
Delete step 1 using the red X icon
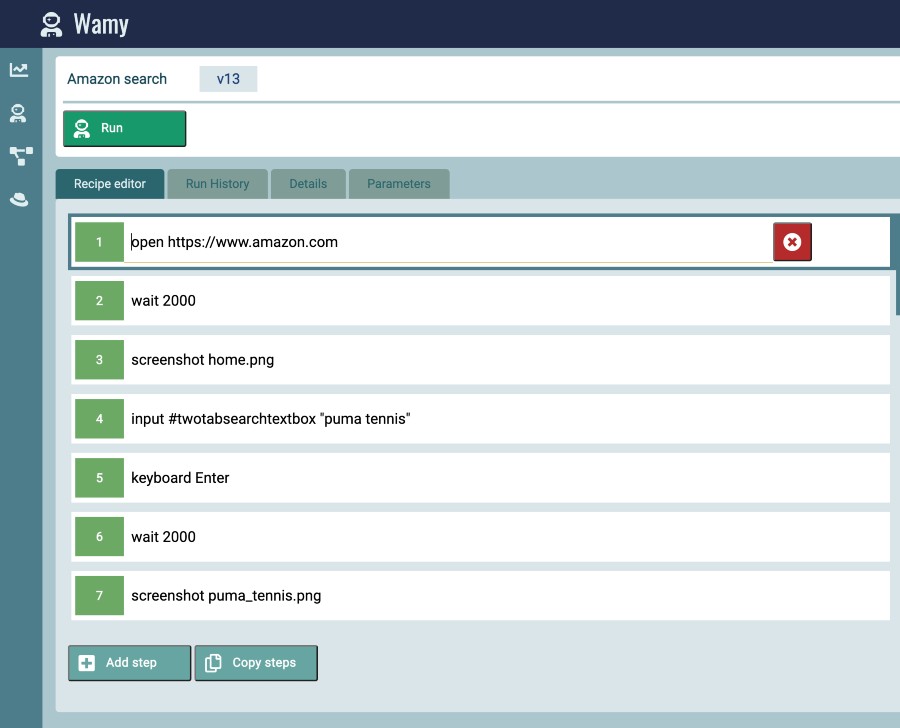click(x=792, y=241)
